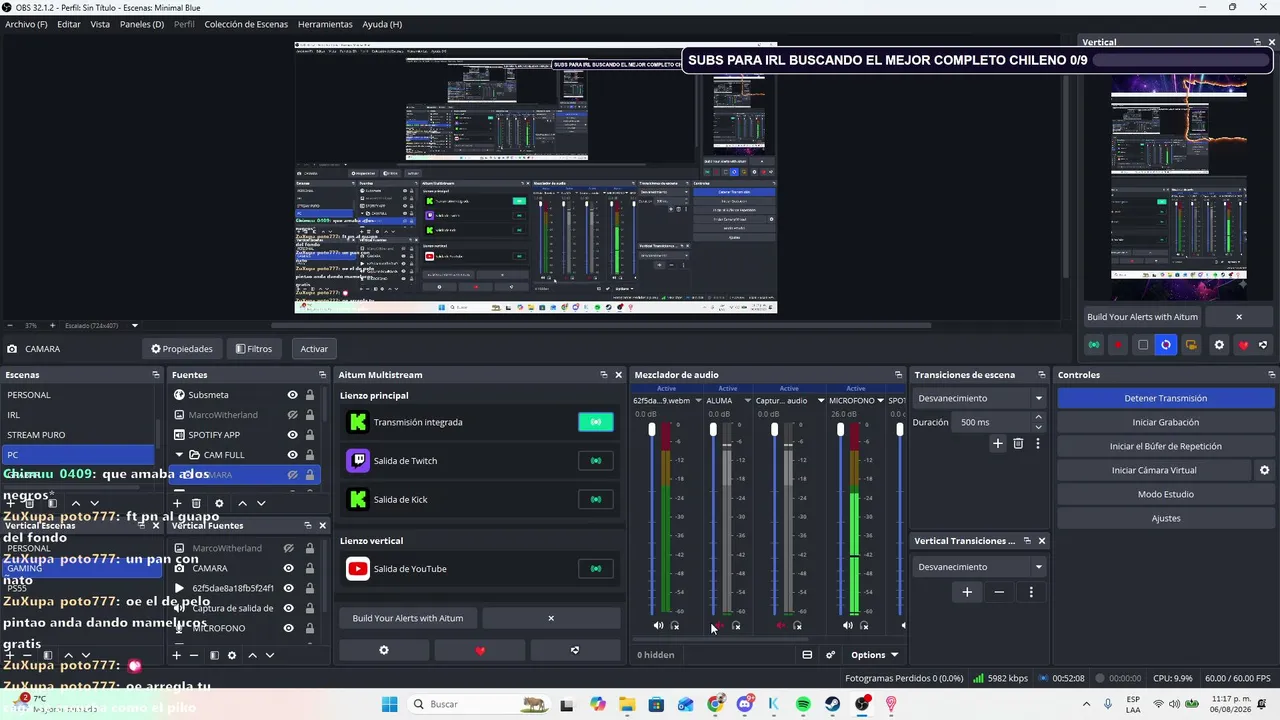Open advanced audio properties gears icon
This screenshot has width=1280, height=720.
click(x=830, y=655)
